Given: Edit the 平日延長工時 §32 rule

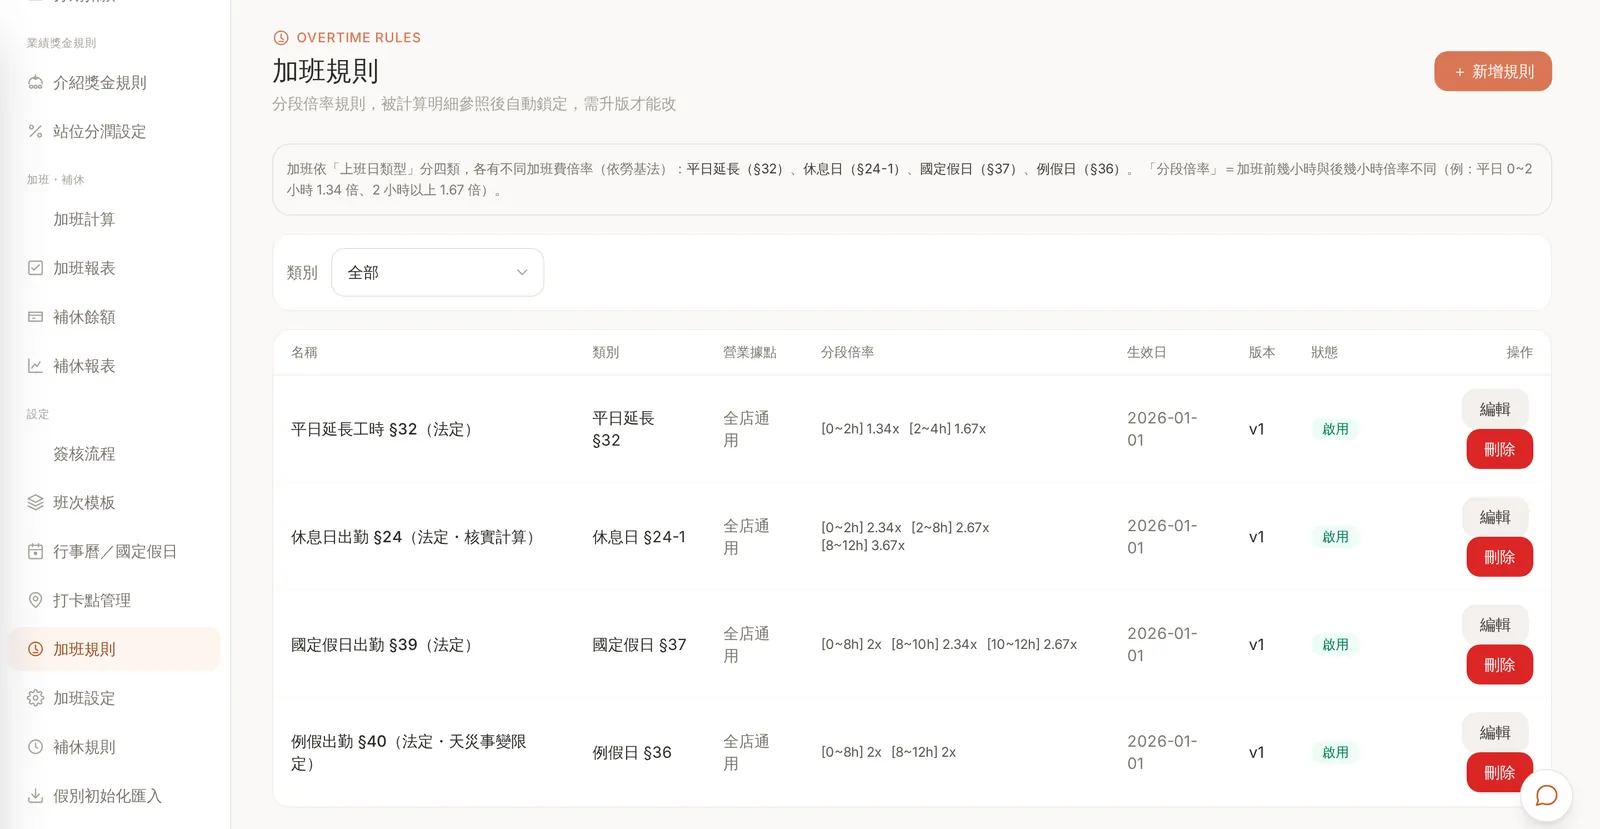Looking at the screenshot, I should tap(1495, 409).
